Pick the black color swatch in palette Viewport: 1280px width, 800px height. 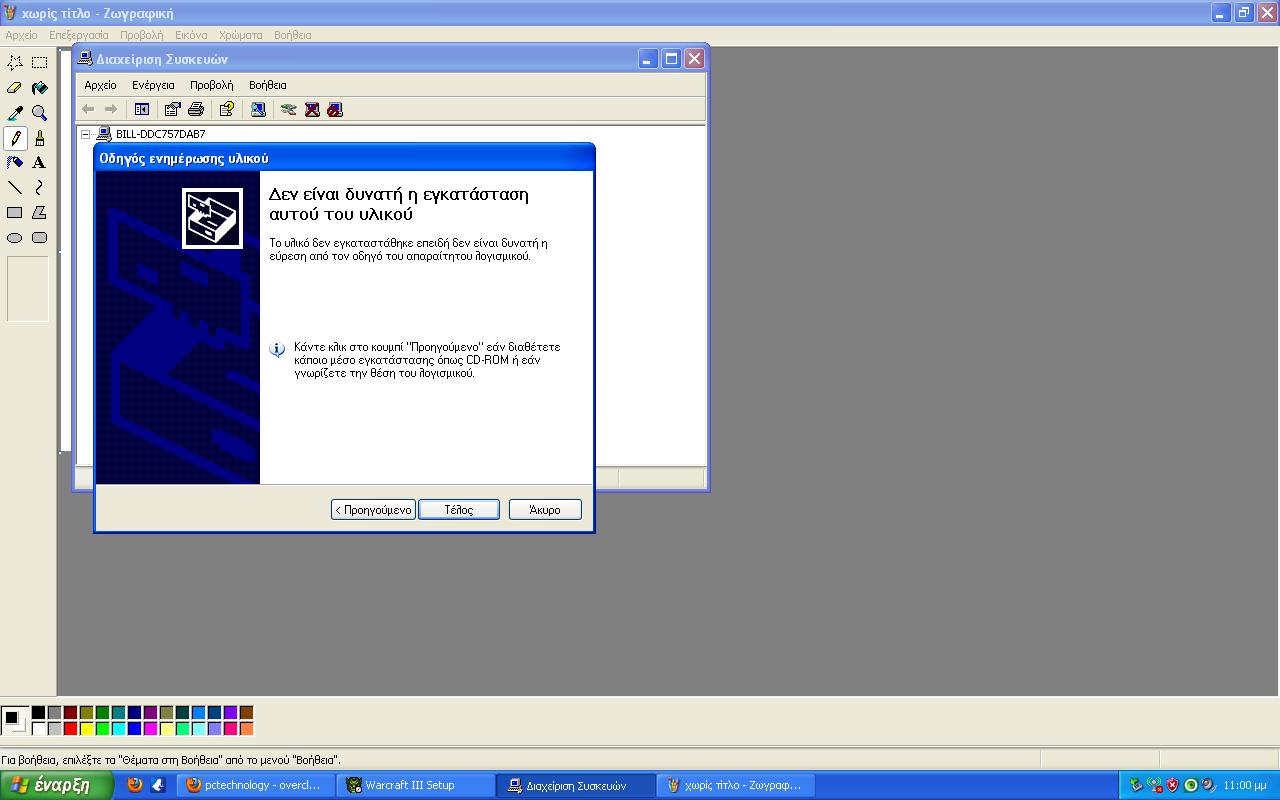(38, 713)
